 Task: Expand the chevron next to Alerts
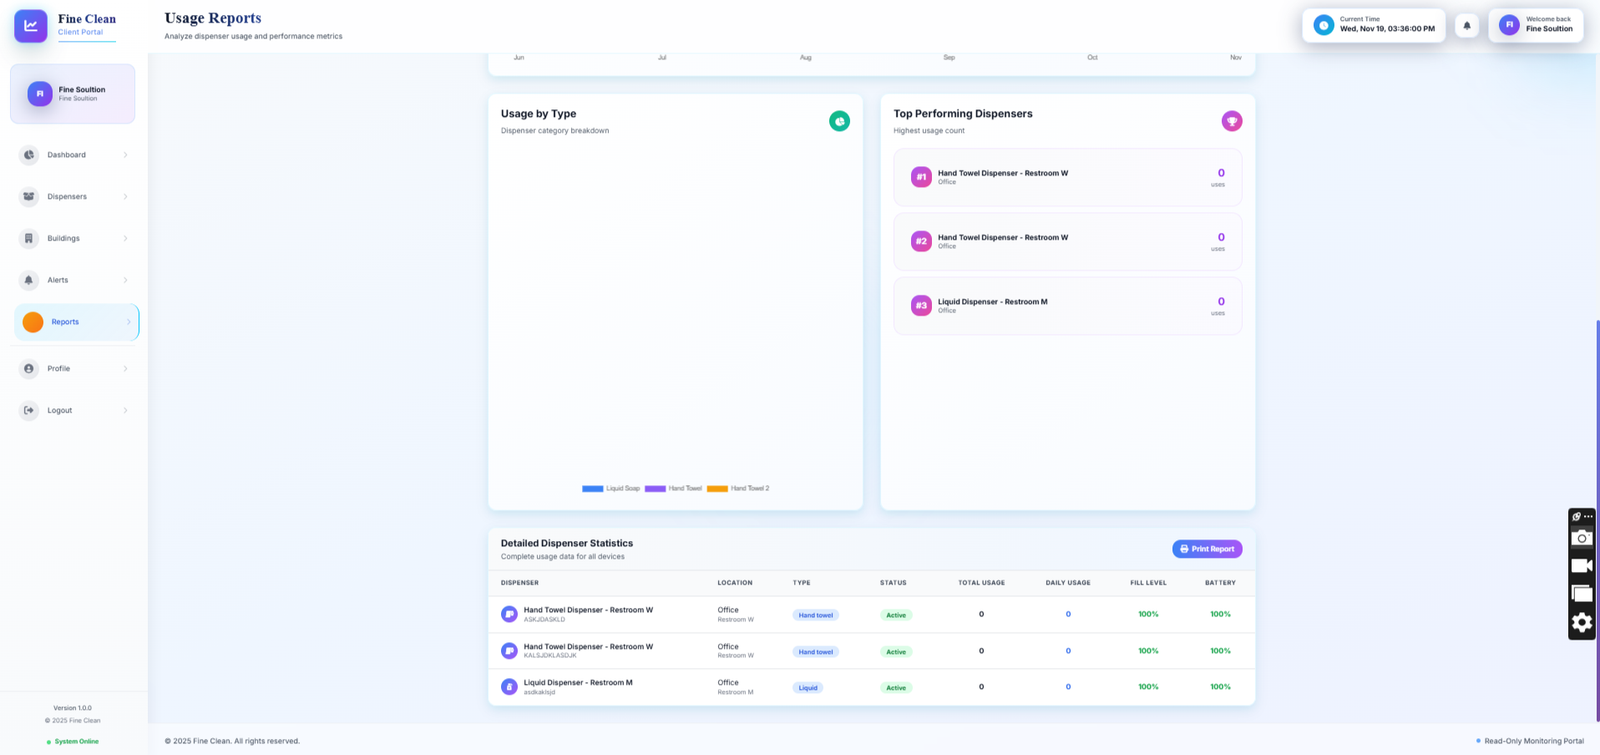point(125,280)
